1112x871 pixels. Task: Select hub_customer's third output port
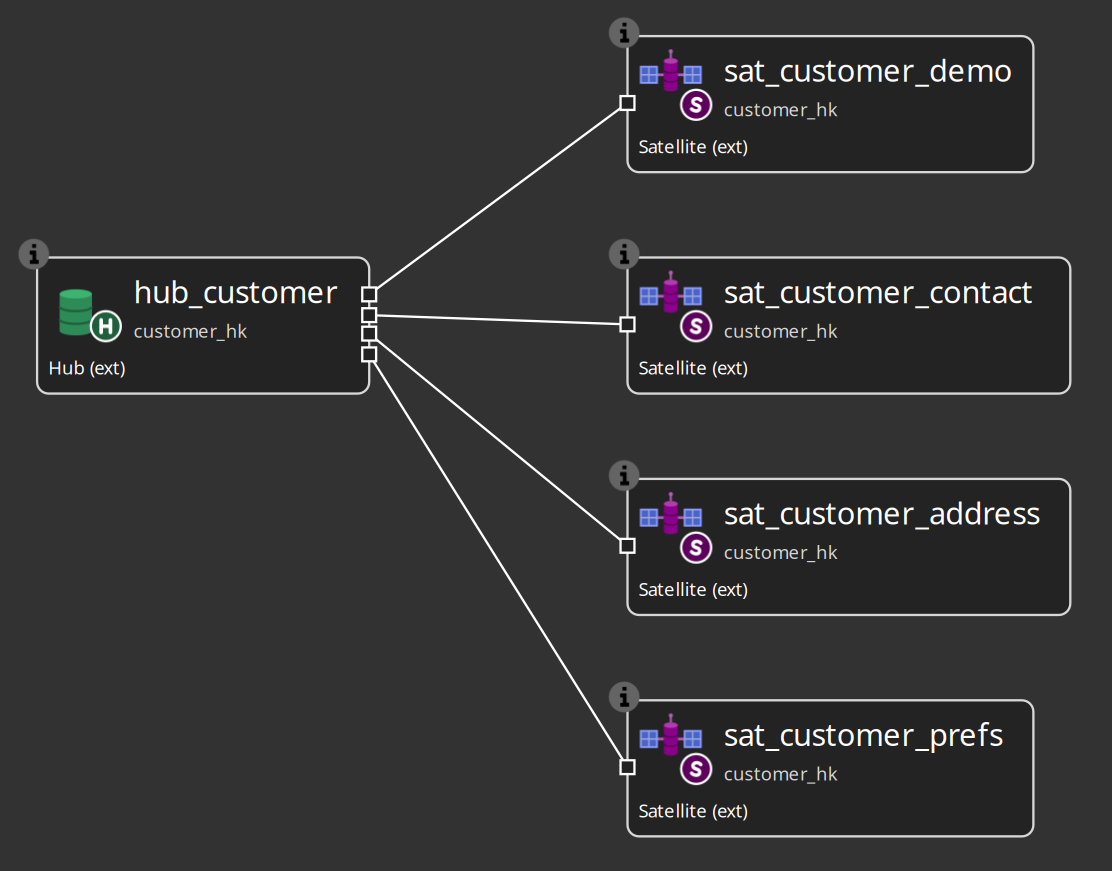(x=369, y=333)
